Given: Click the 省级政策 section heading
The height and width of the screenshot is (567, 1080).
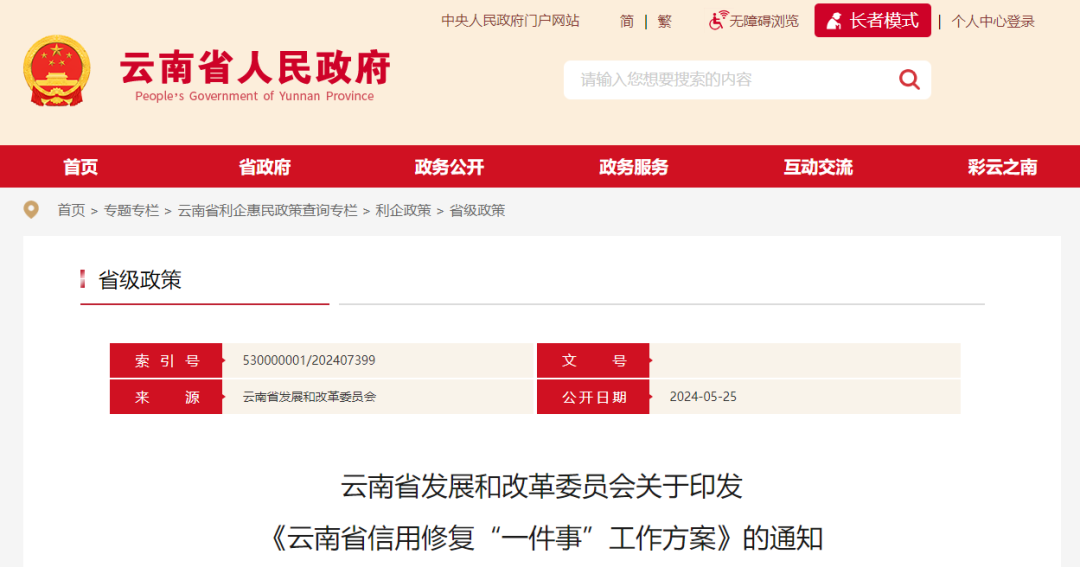Looking at the screenshot, I should point(140,280).
